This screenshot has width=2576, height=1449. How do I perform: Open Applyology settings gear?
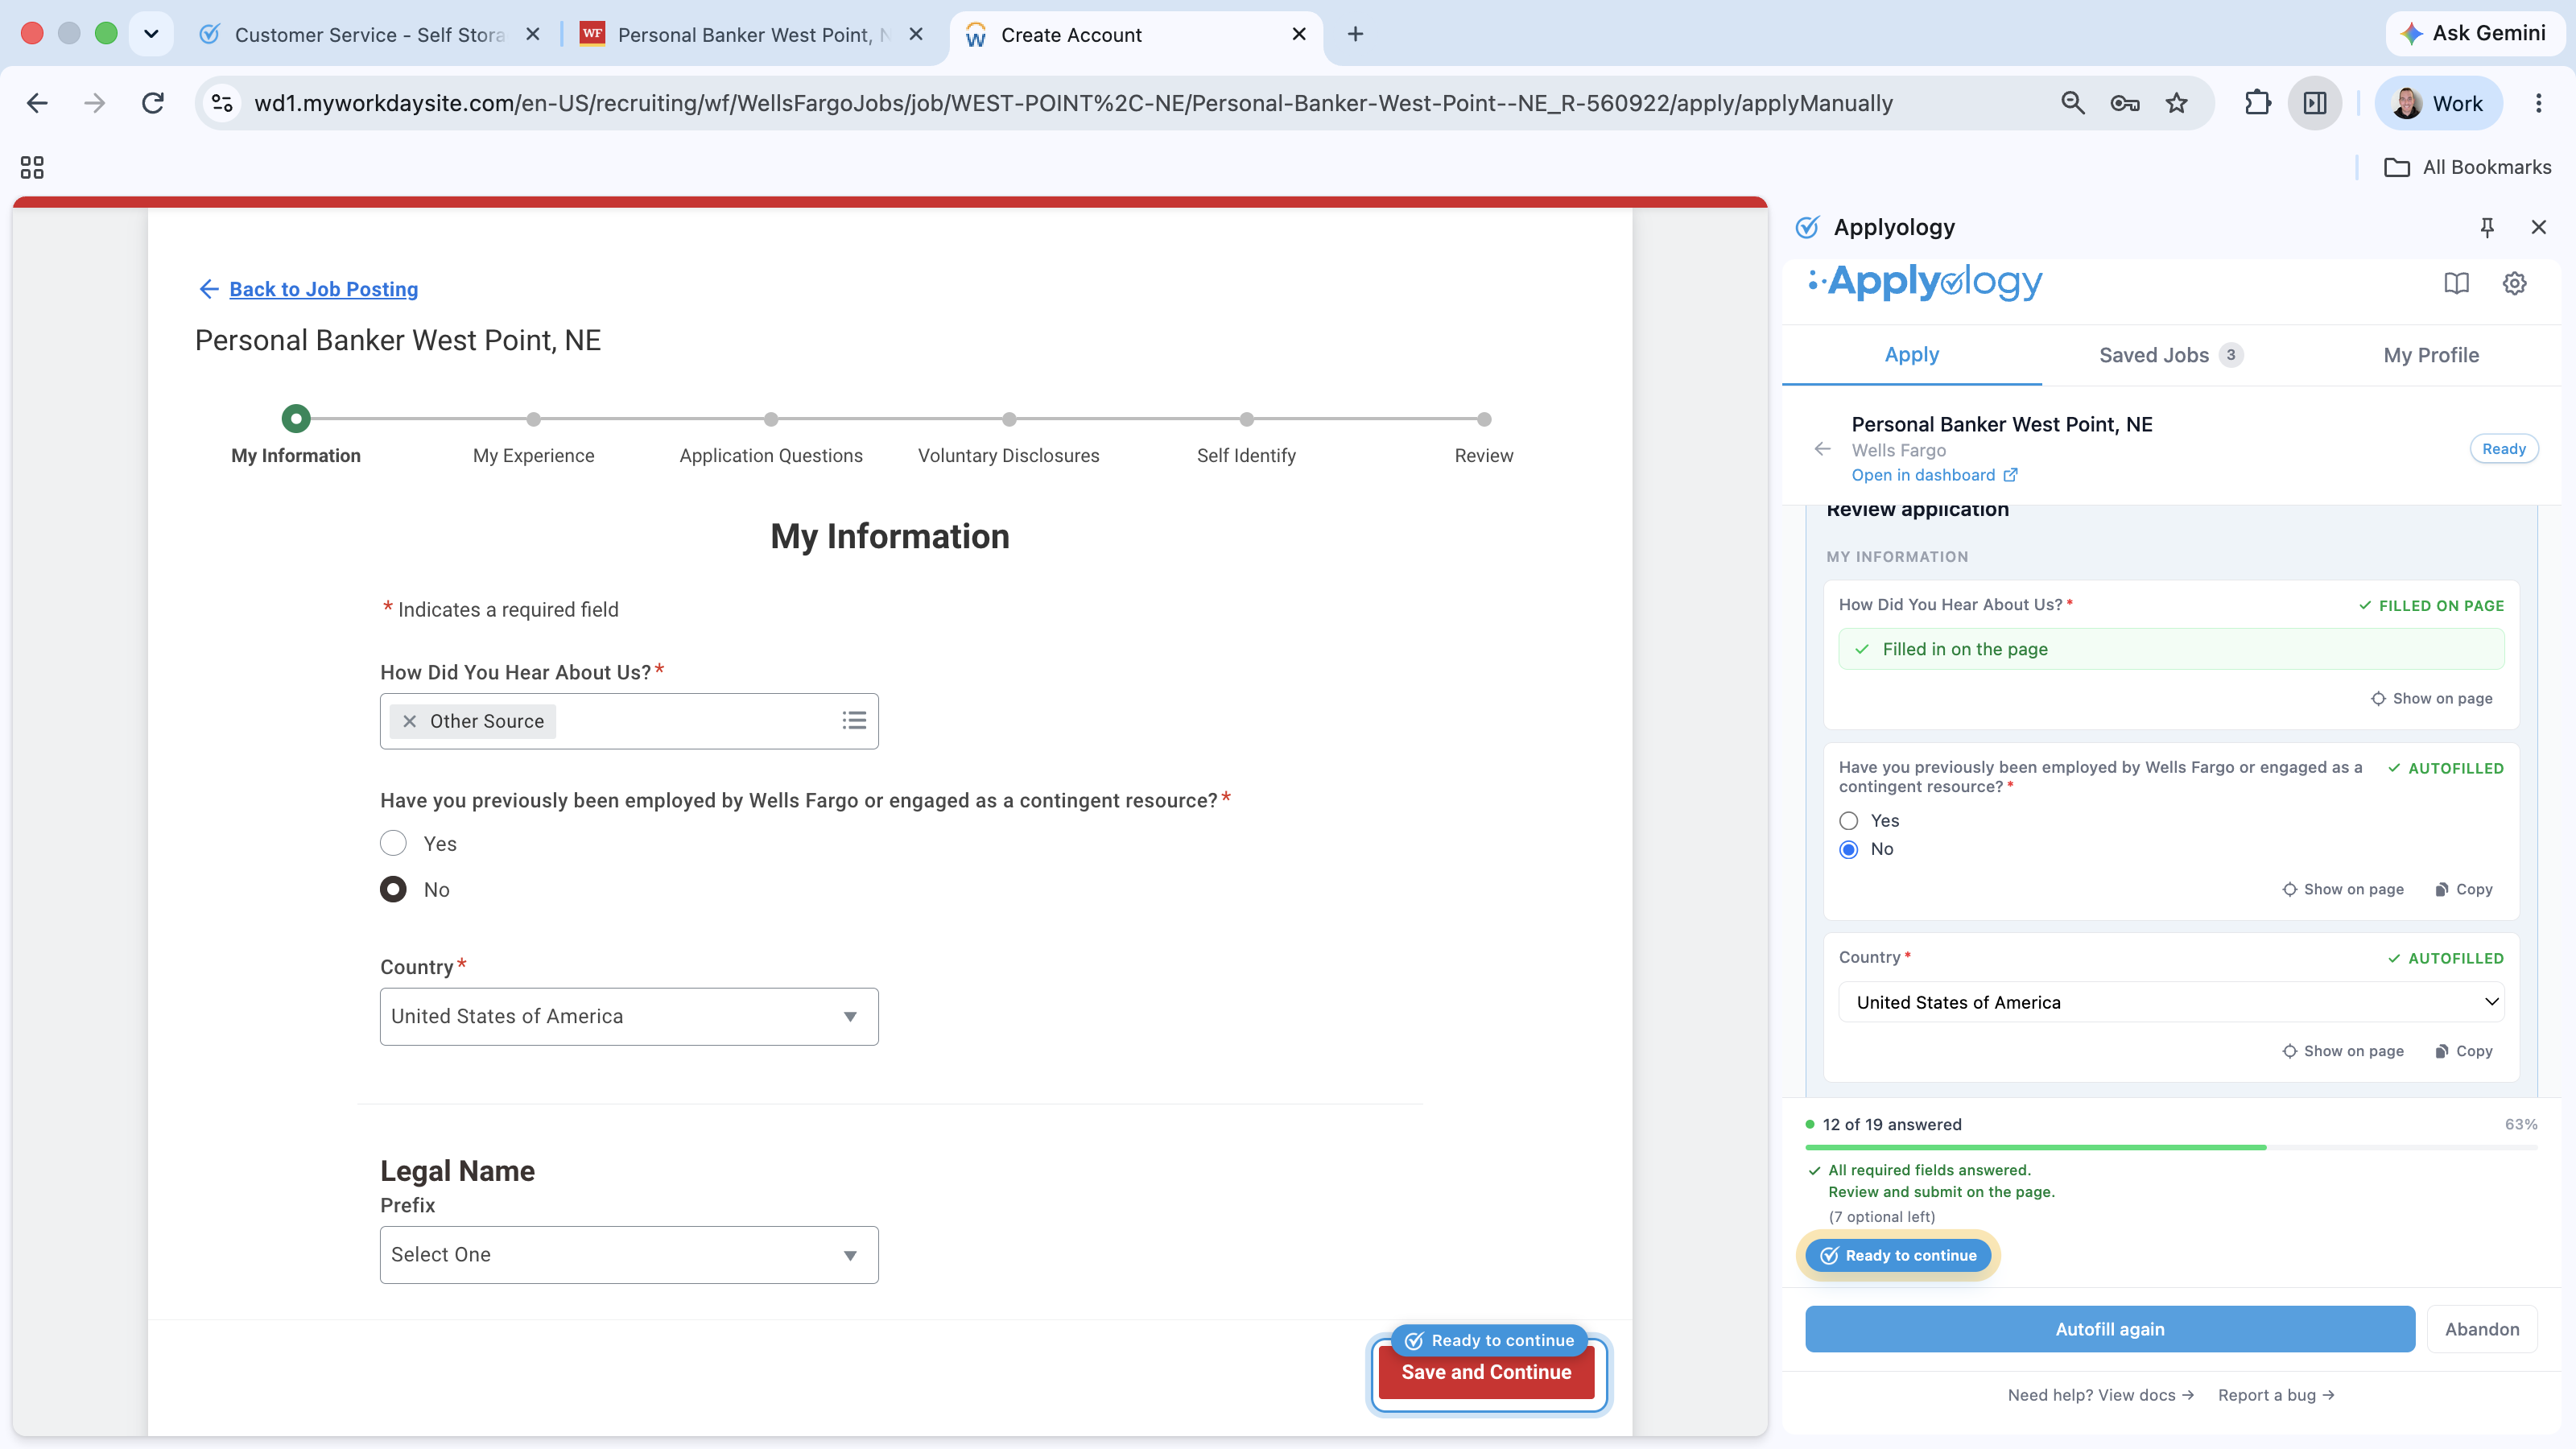point(2514,283)
